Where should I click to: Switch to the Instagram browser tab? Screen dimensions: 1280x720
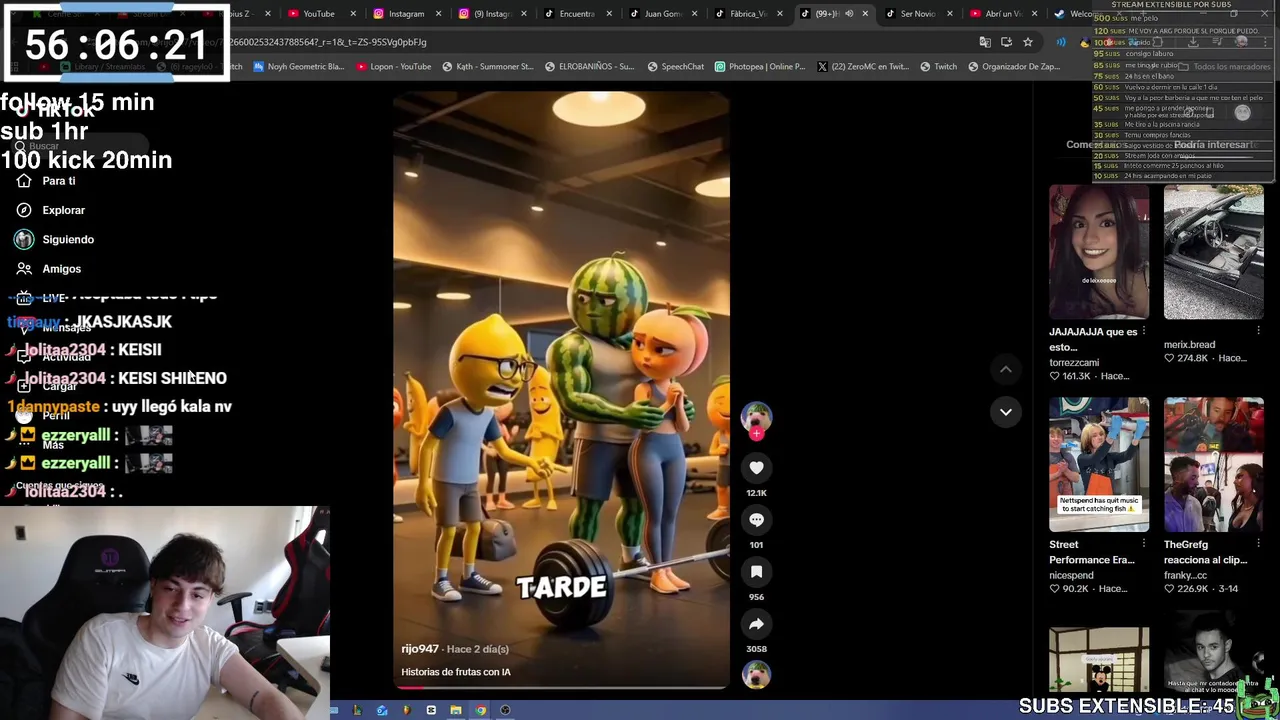point(405,14)
